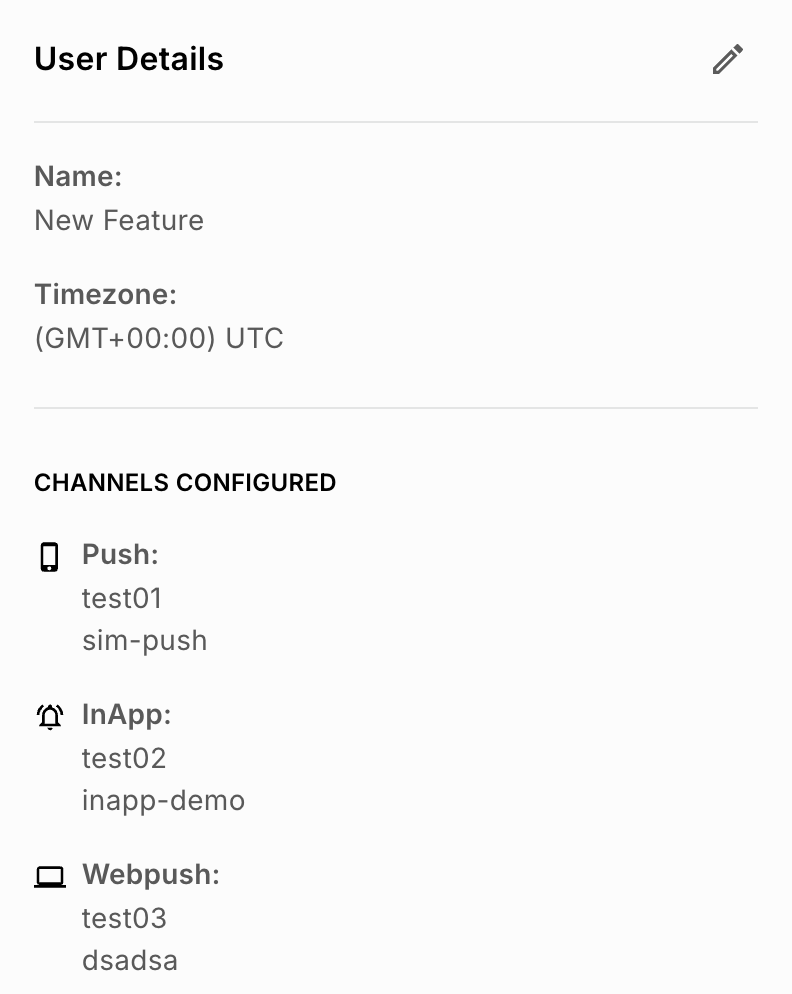792x994 pixels.
Task: Click the Webpush channel label
Action: tap(151, 875)
